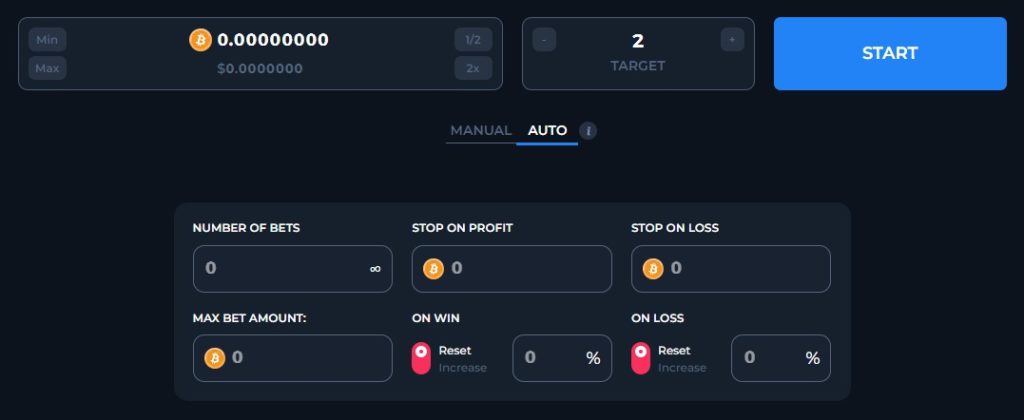
Task: Set the bet to Min
Action: [47, 40]
